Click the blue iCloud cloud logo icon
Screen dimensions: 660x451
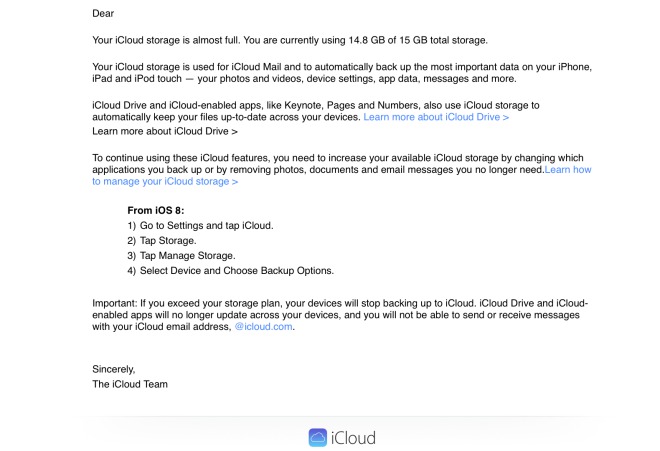(x=318, y=437)
